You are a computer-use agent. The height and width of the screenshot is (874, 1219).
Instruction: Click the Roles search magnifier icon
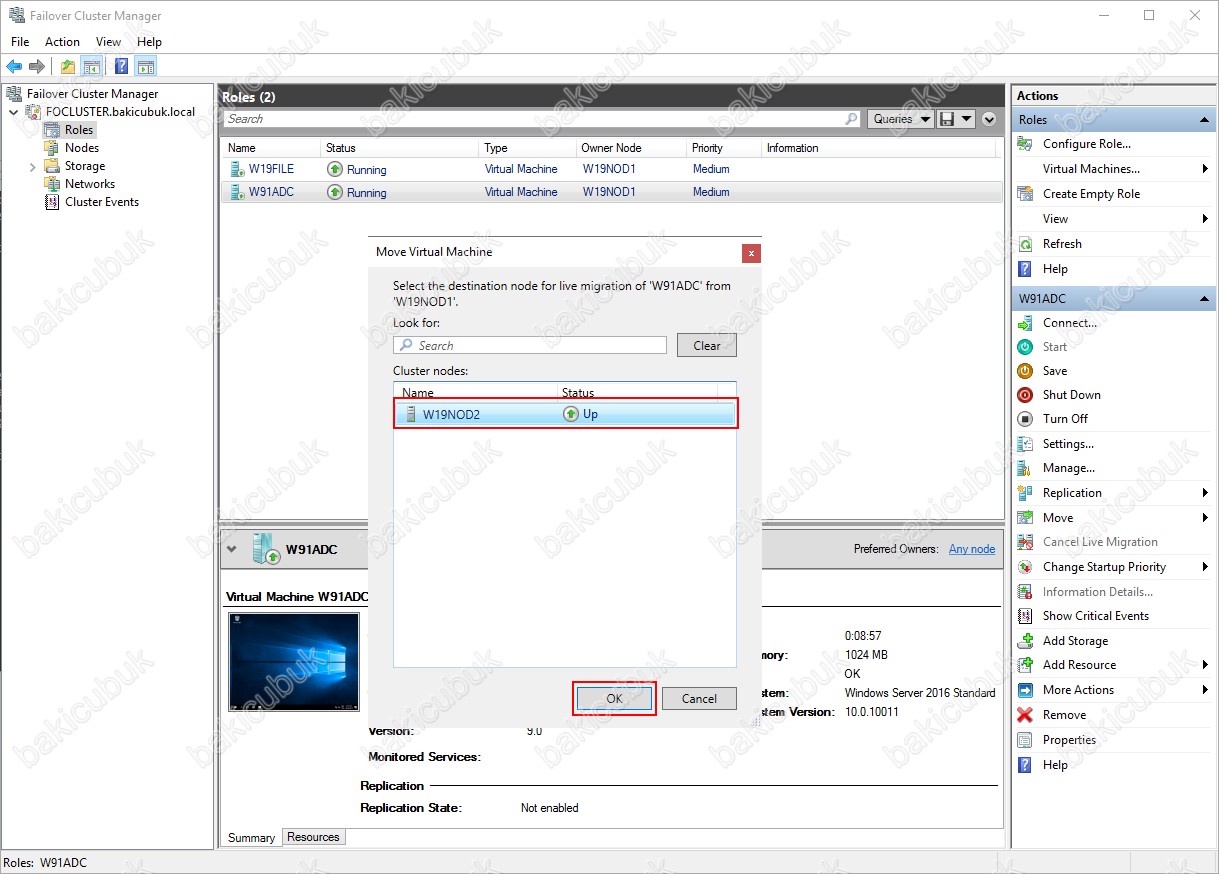click(x=852, y=119)
